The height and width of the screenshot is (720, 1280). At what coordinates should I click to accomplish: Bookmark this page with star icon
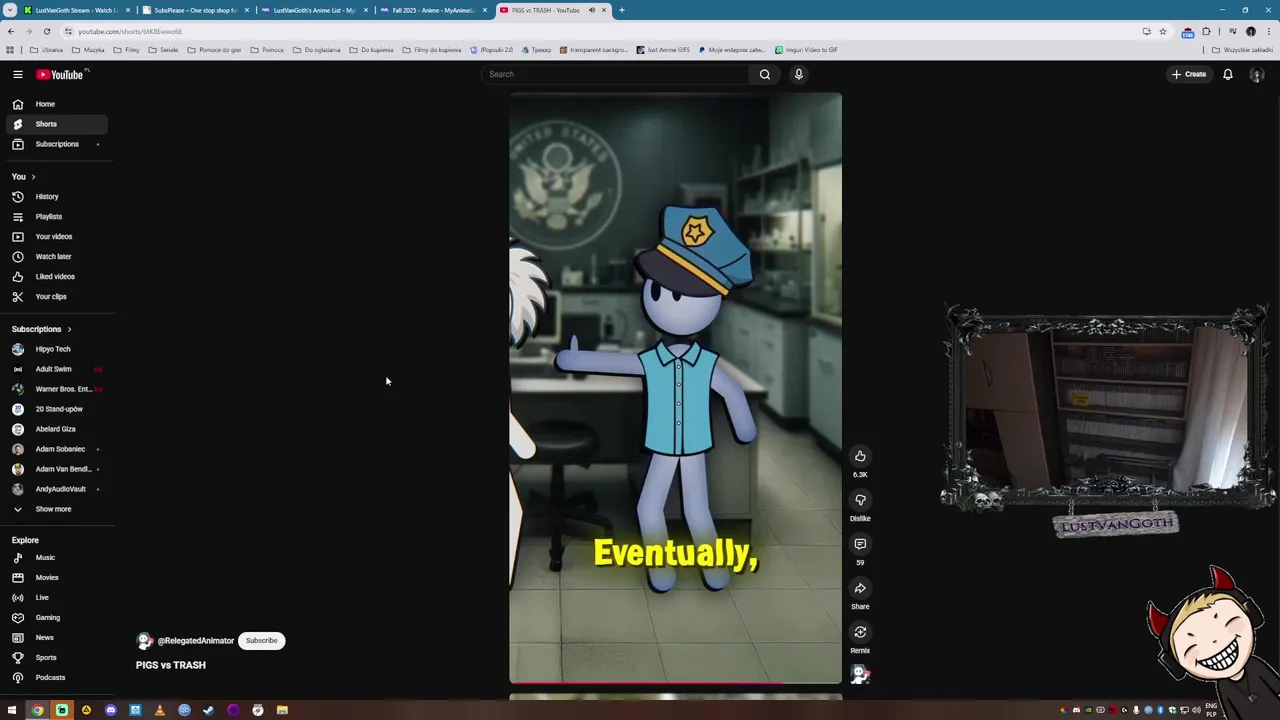pyautogui.click(x=1162, y=31)
